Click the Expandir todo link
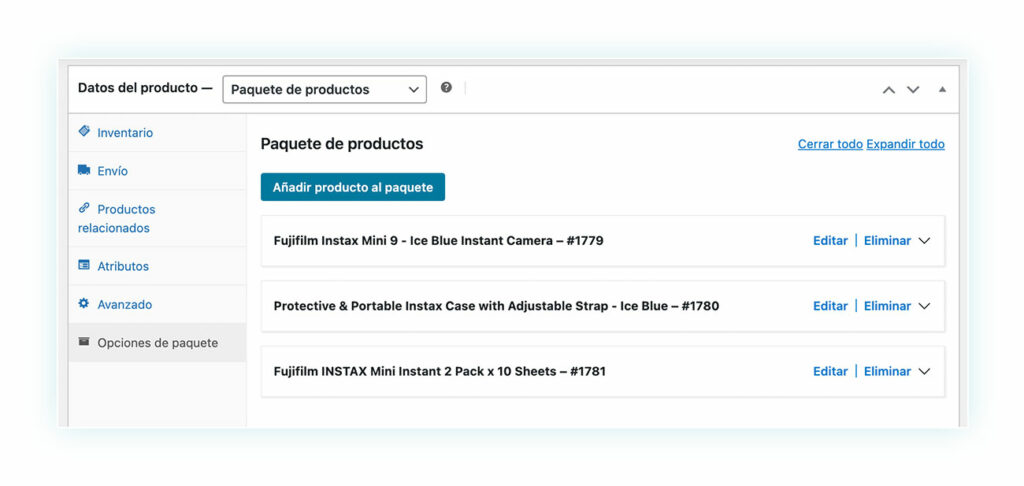 pyautogui.click(x=905, y=144)
